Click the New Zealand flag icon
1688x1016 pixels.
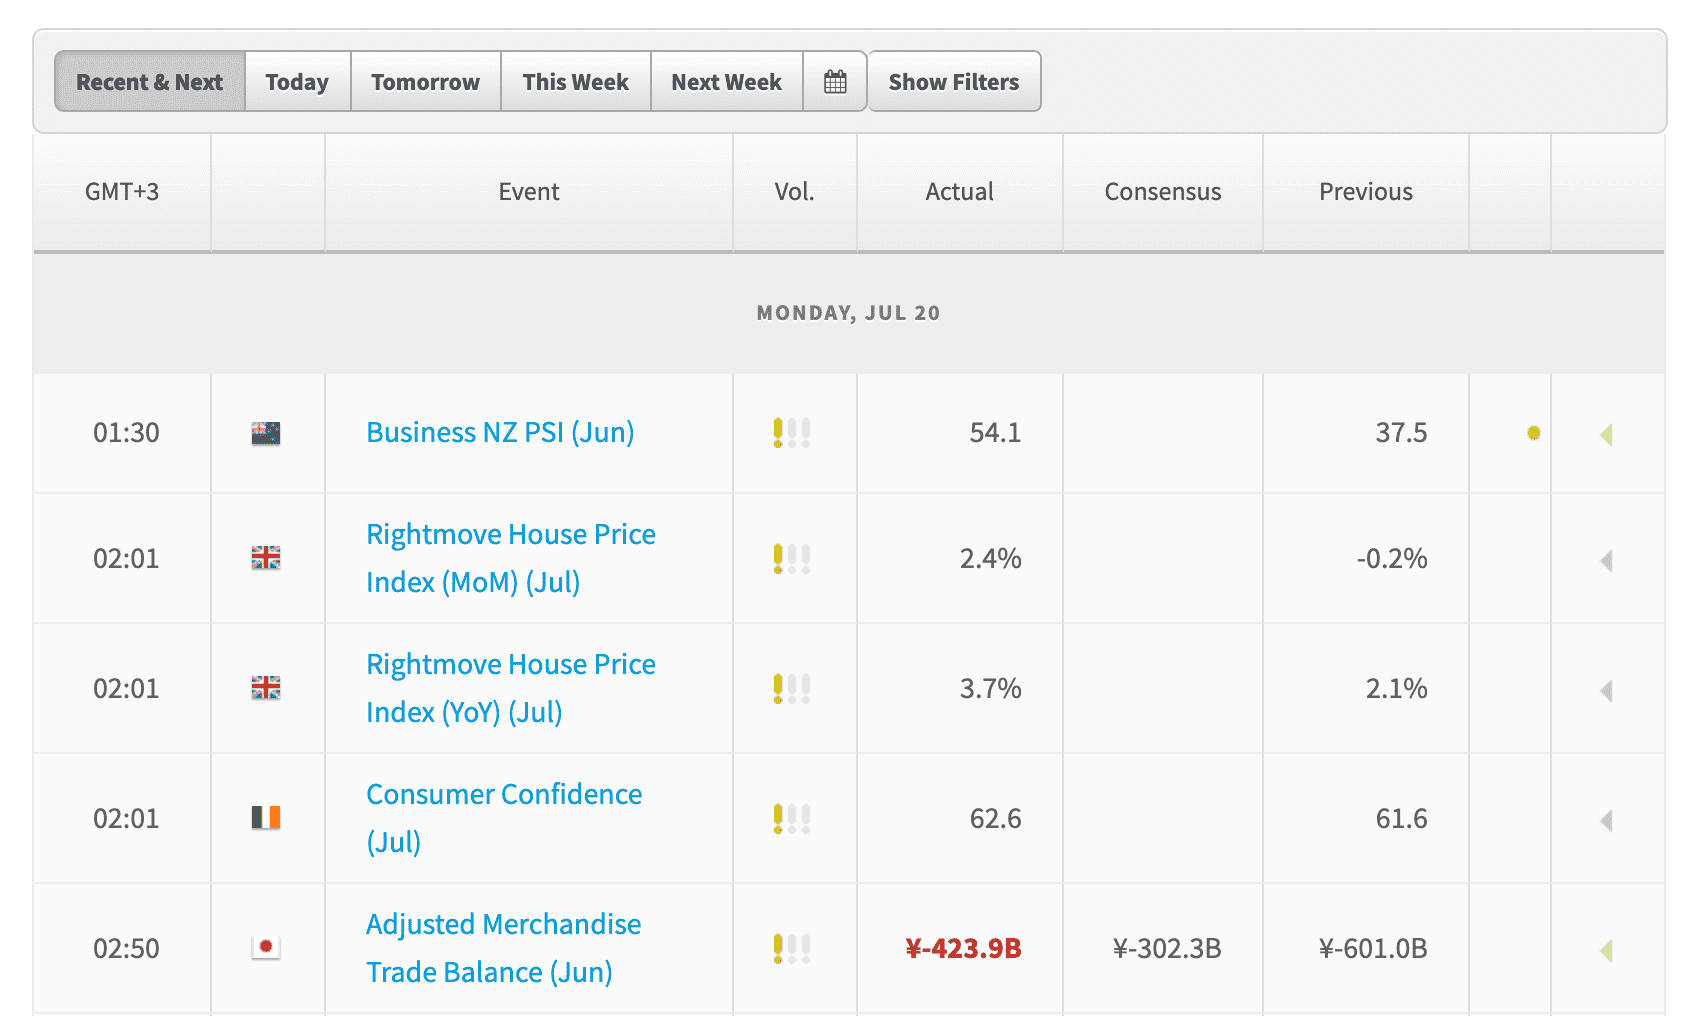(266, 433)
